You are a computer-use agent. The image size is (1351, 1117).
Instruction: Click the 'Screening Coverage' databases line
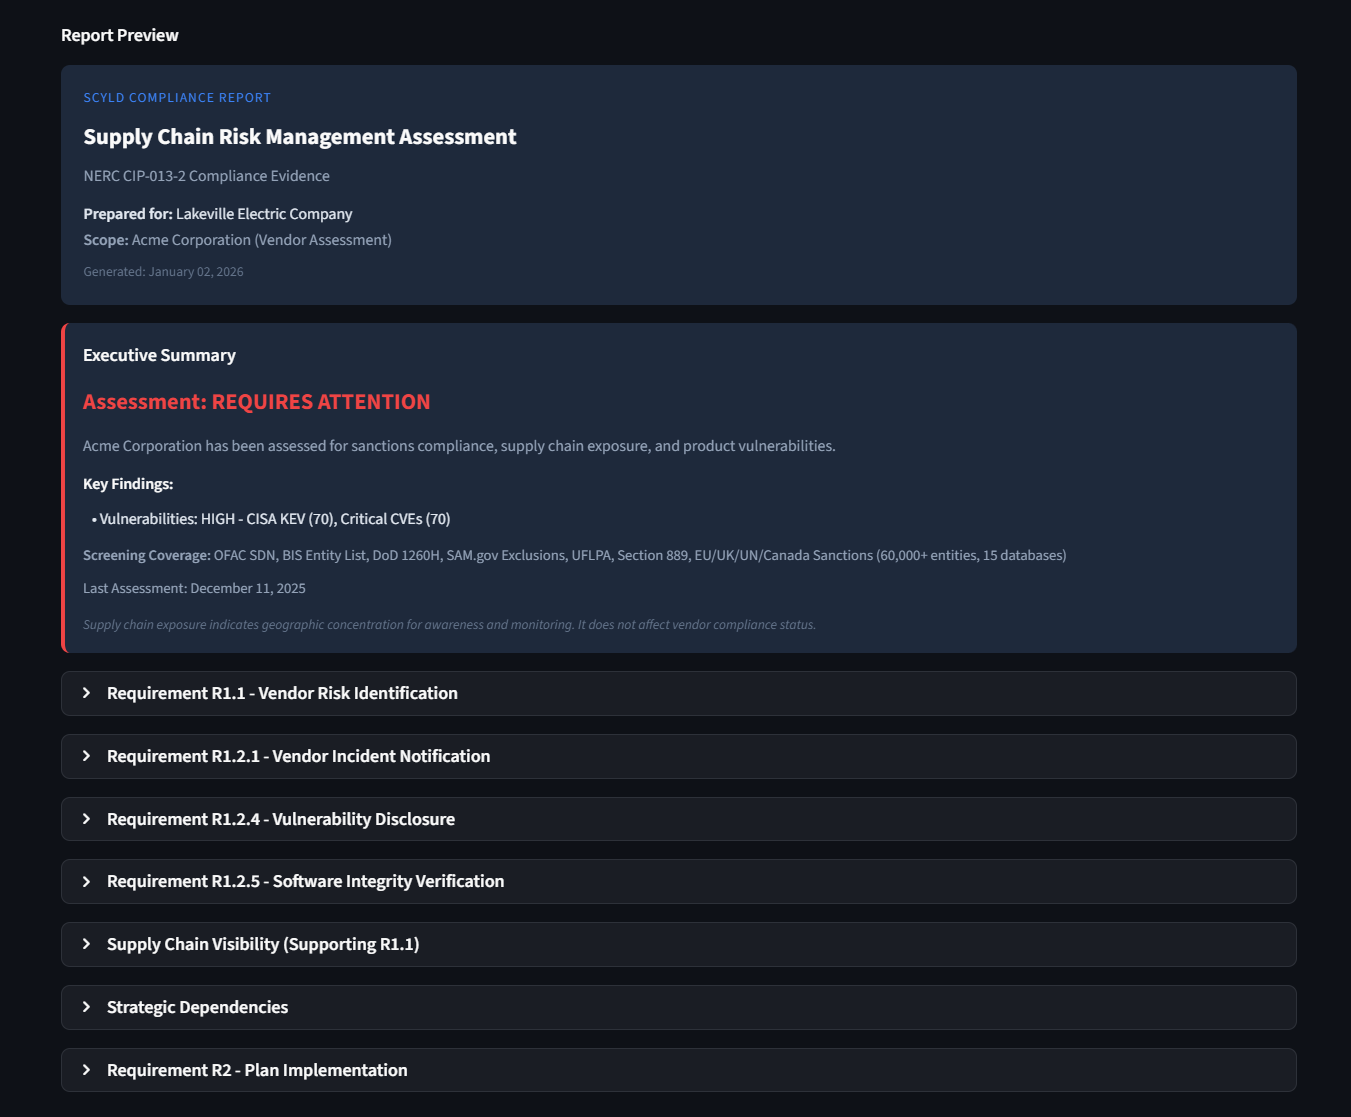tap(575, 555)
